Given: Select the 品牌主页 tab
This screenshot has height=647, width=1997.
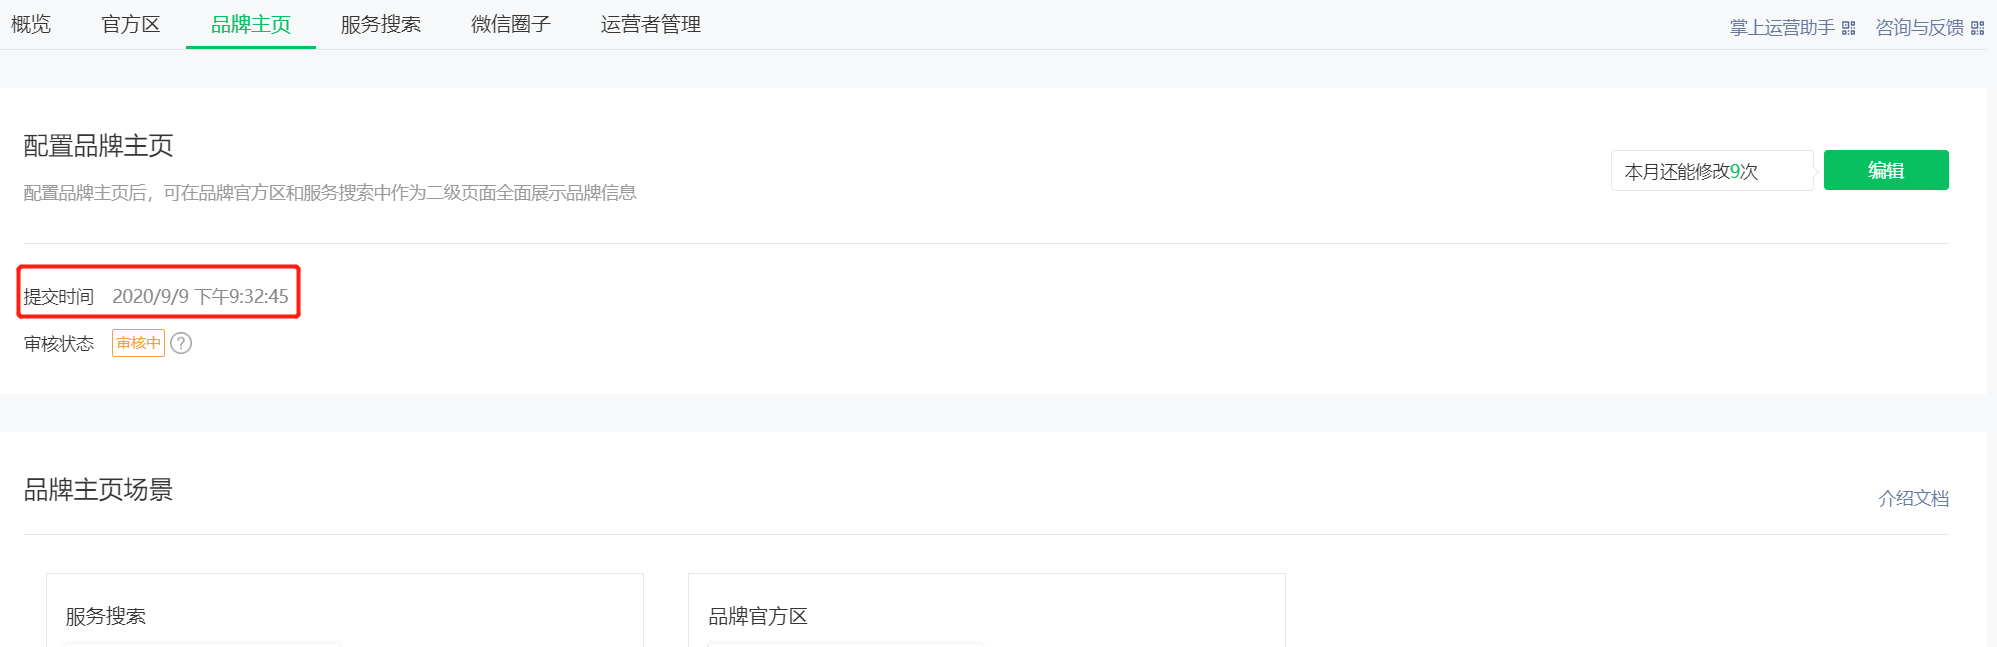Looking at the screenshot, I should [251, 24].
